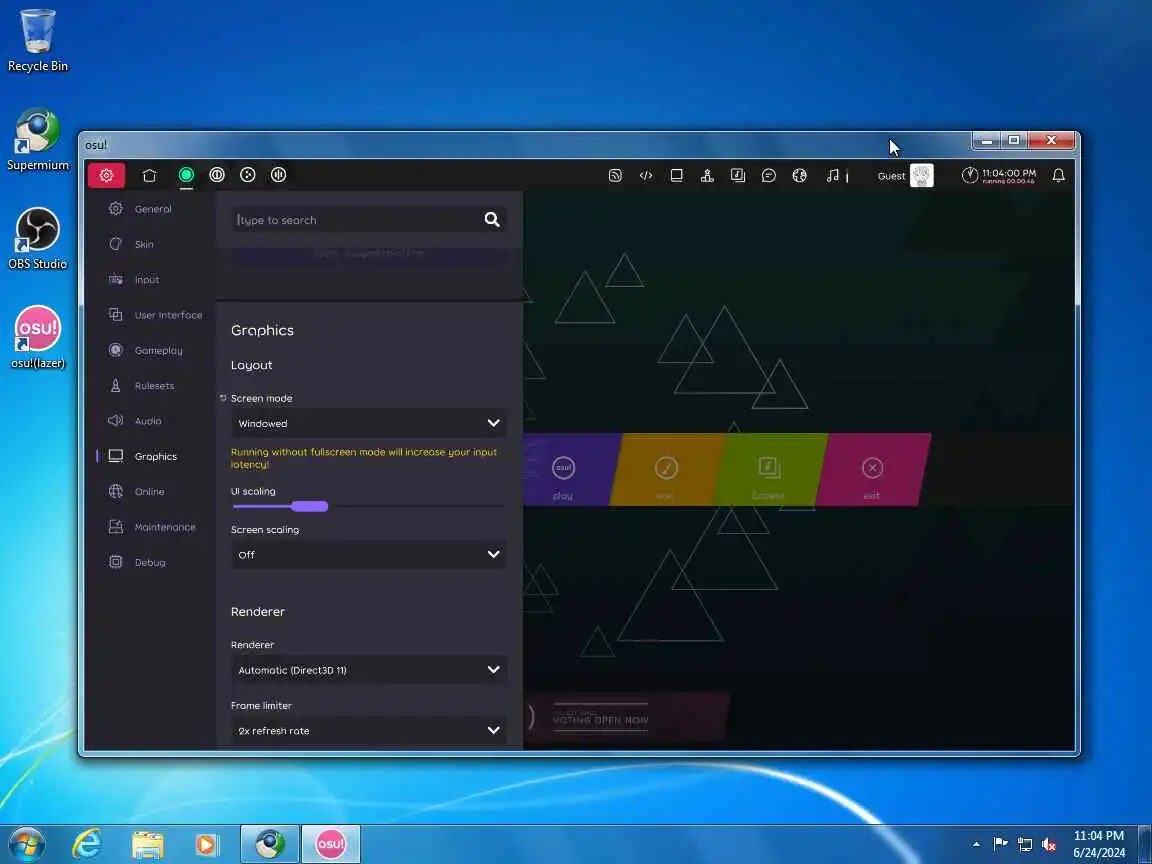Open the Online settings section
Image resolution: width=1152 pixels, height=864 pixels.
point(150,492)
